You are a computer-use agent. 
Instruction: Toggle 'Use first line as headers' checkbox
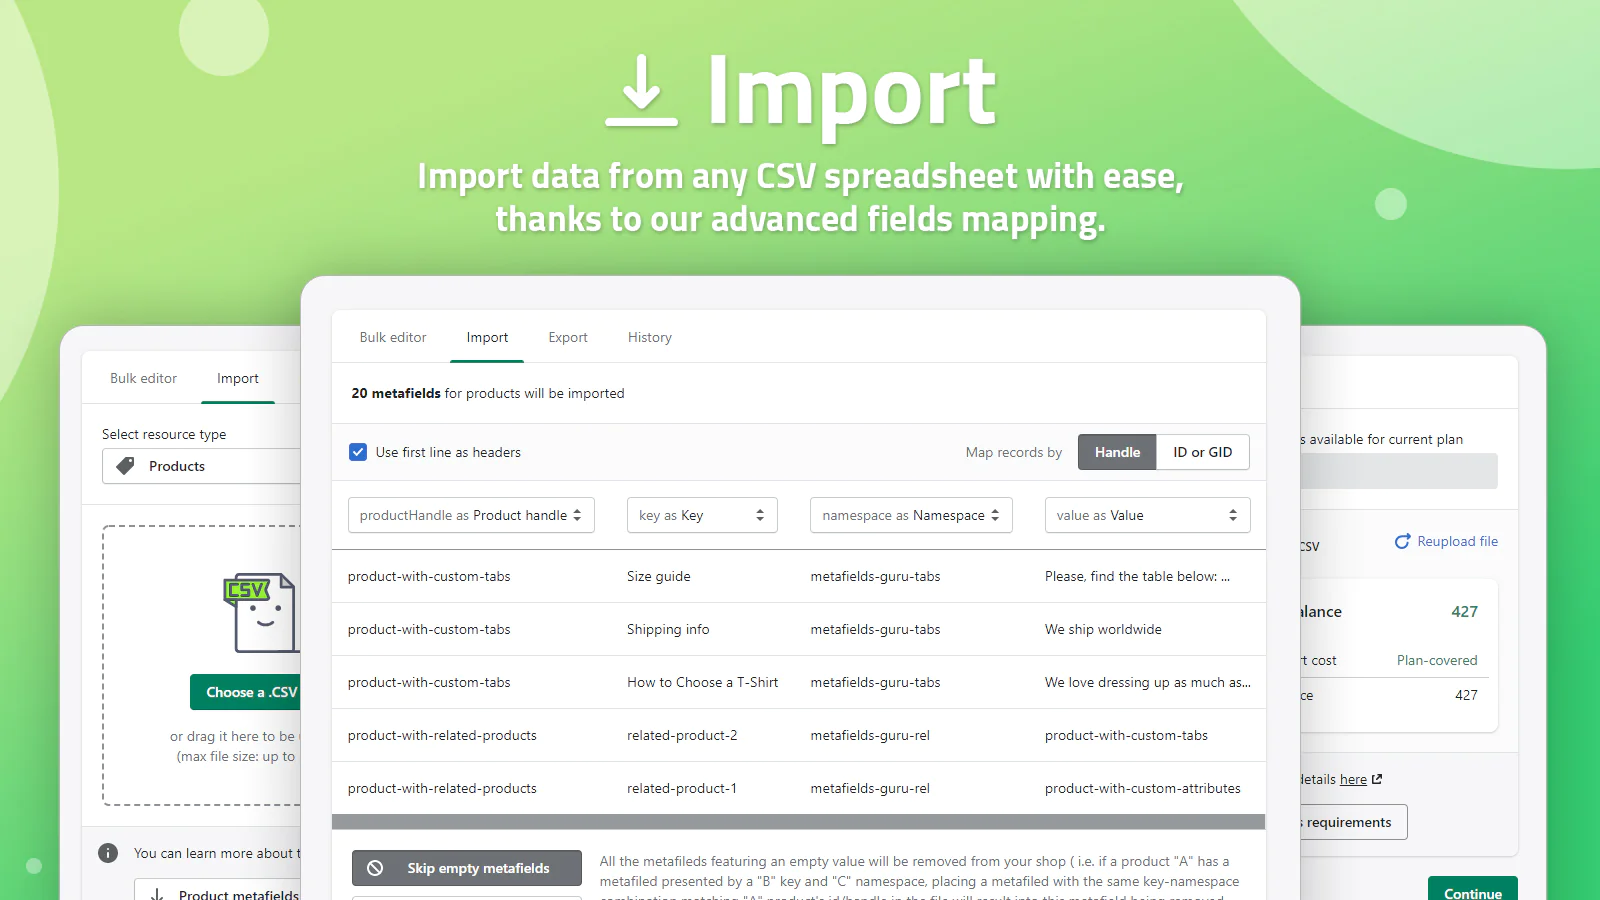pyautogui.click(x=358, y=452)
